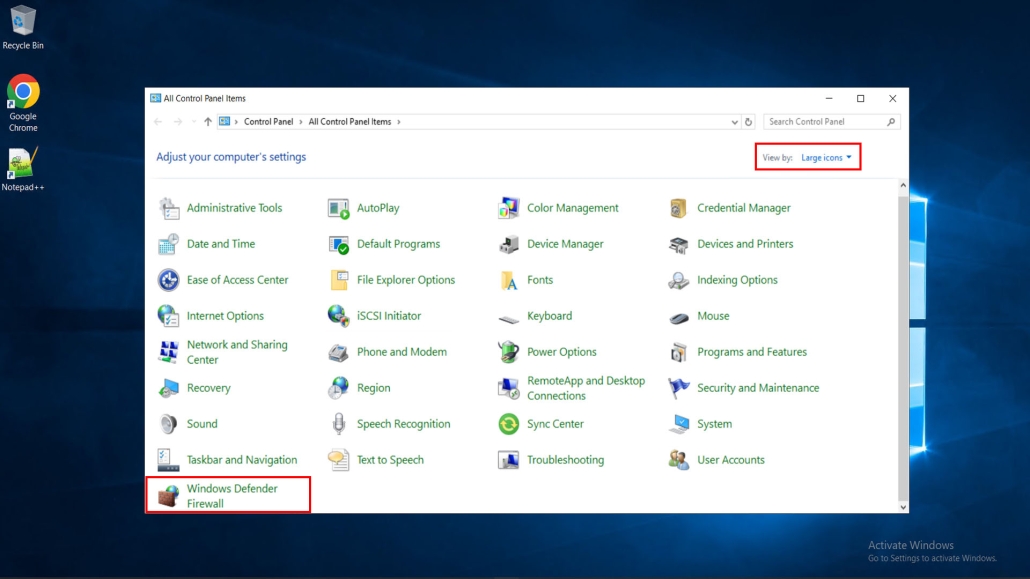Open the Troubleshooting icon

click(508, 460)
